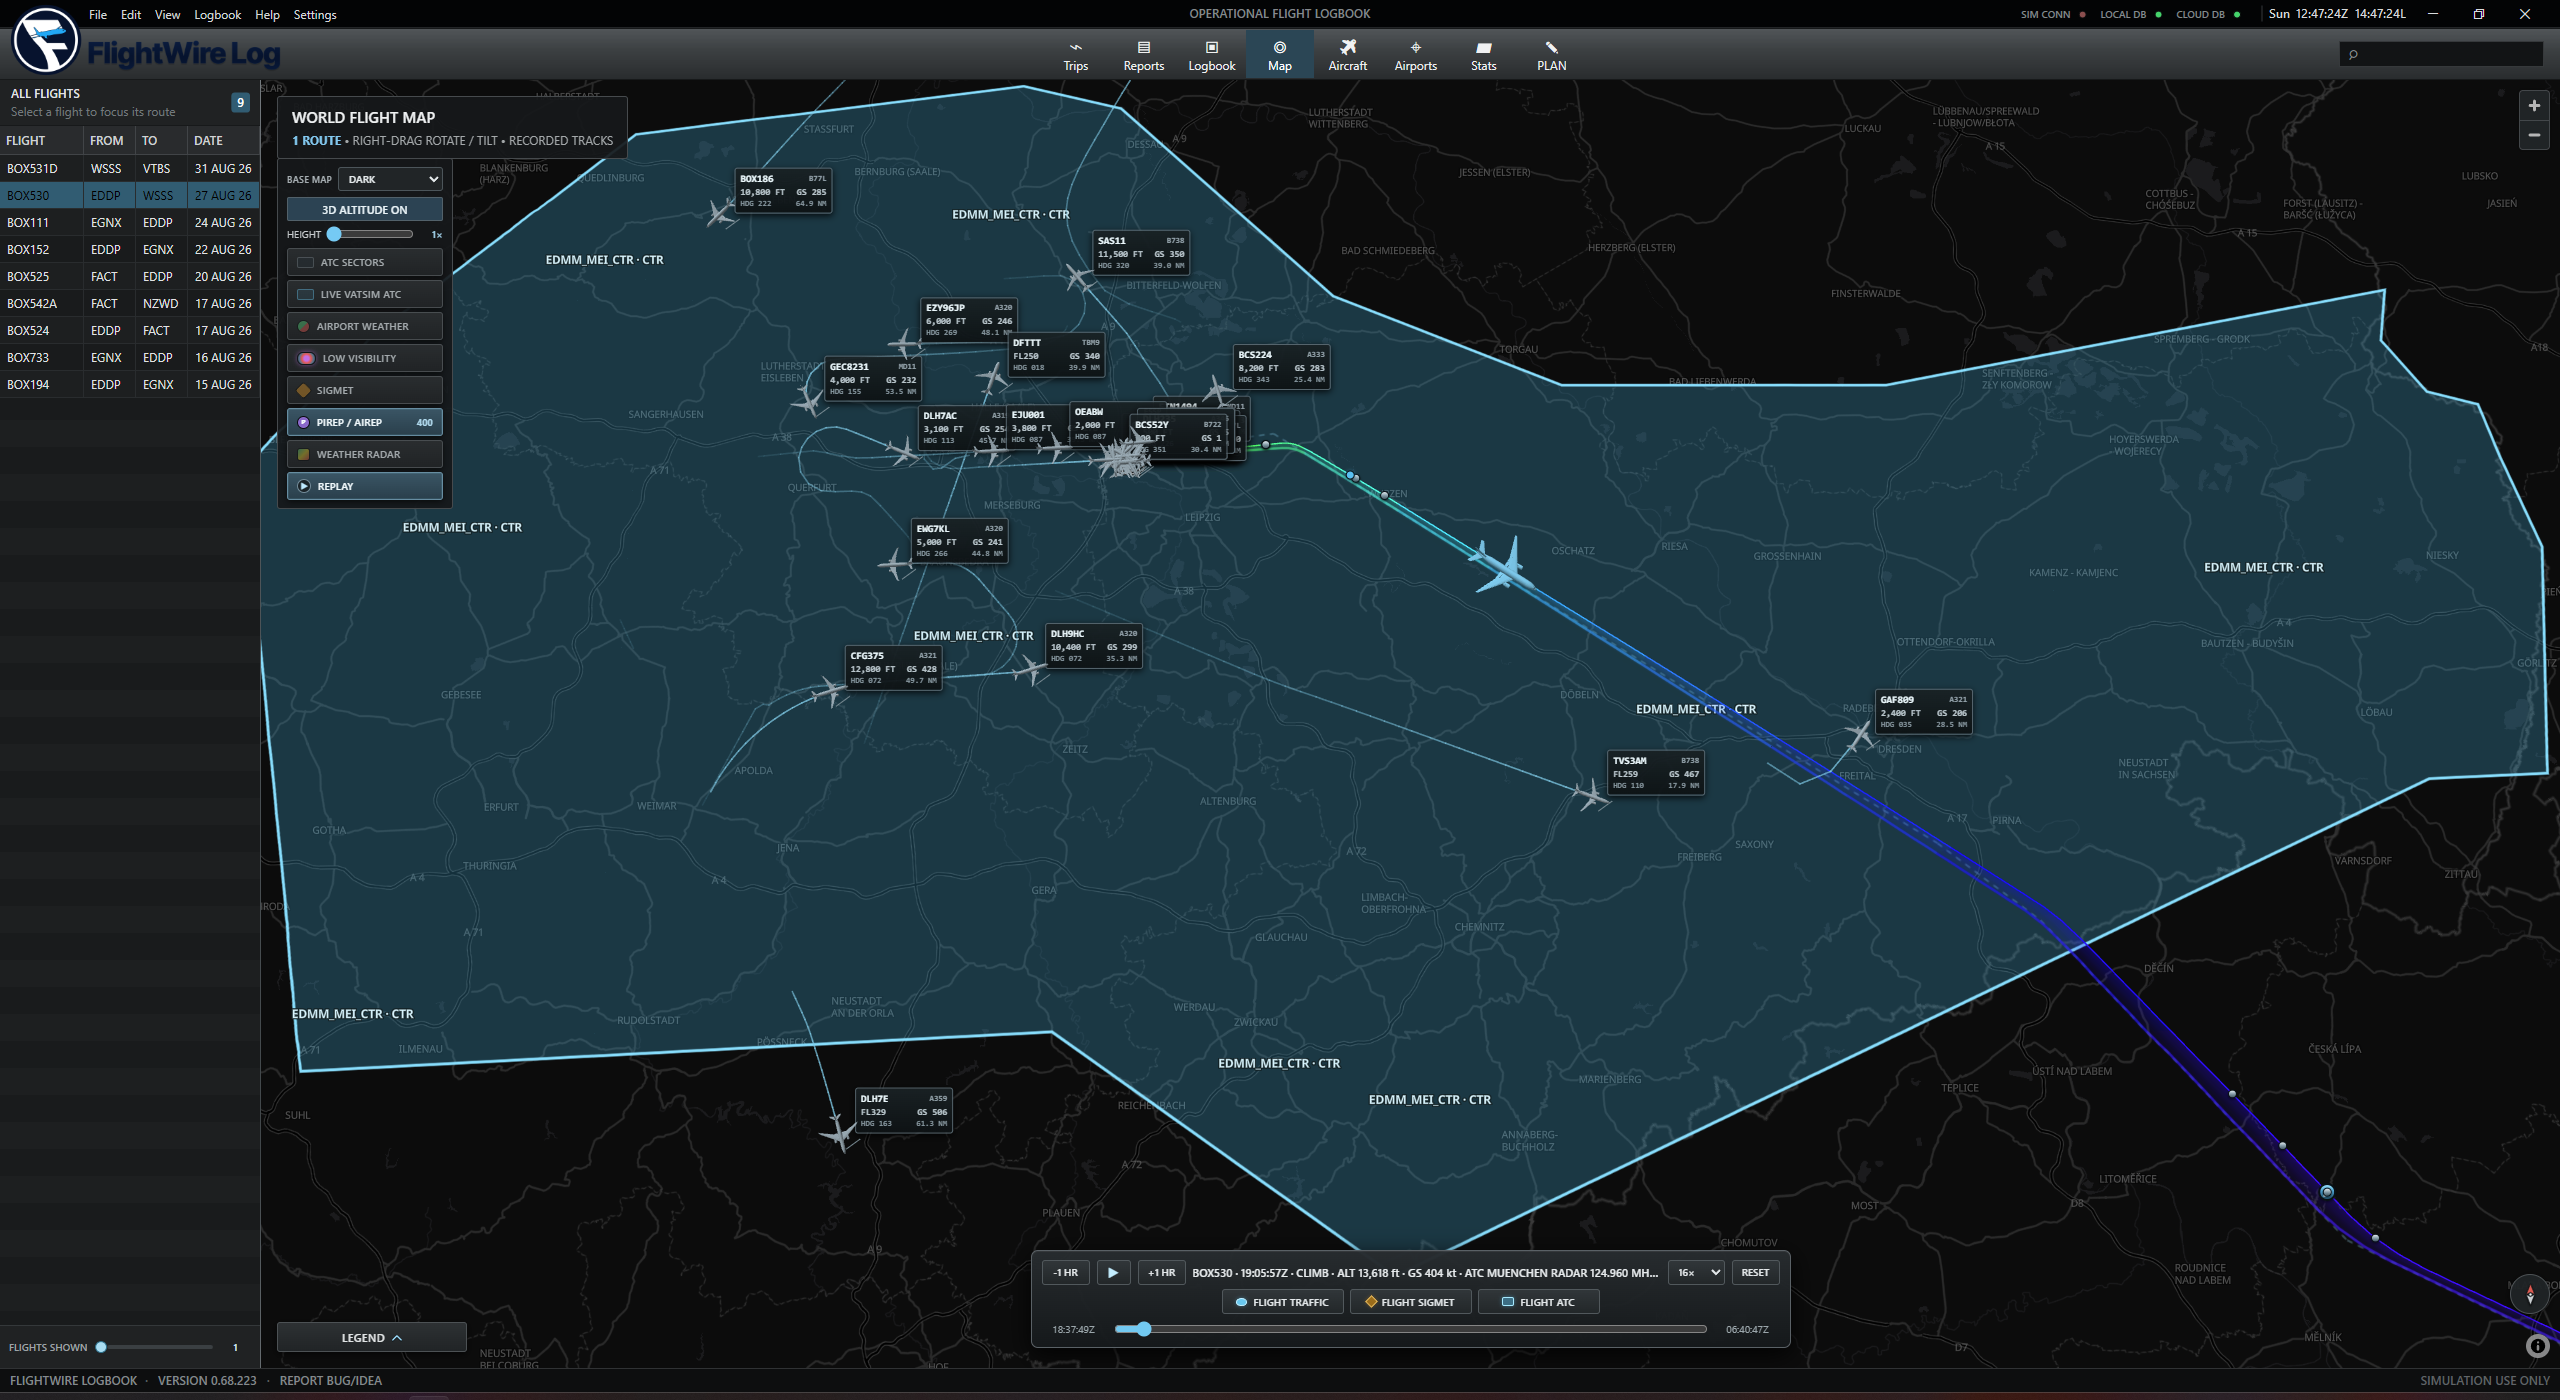Screen dimensions: 2560x1400
Task: Open the View menu
Action: click(x=167, y=14)
